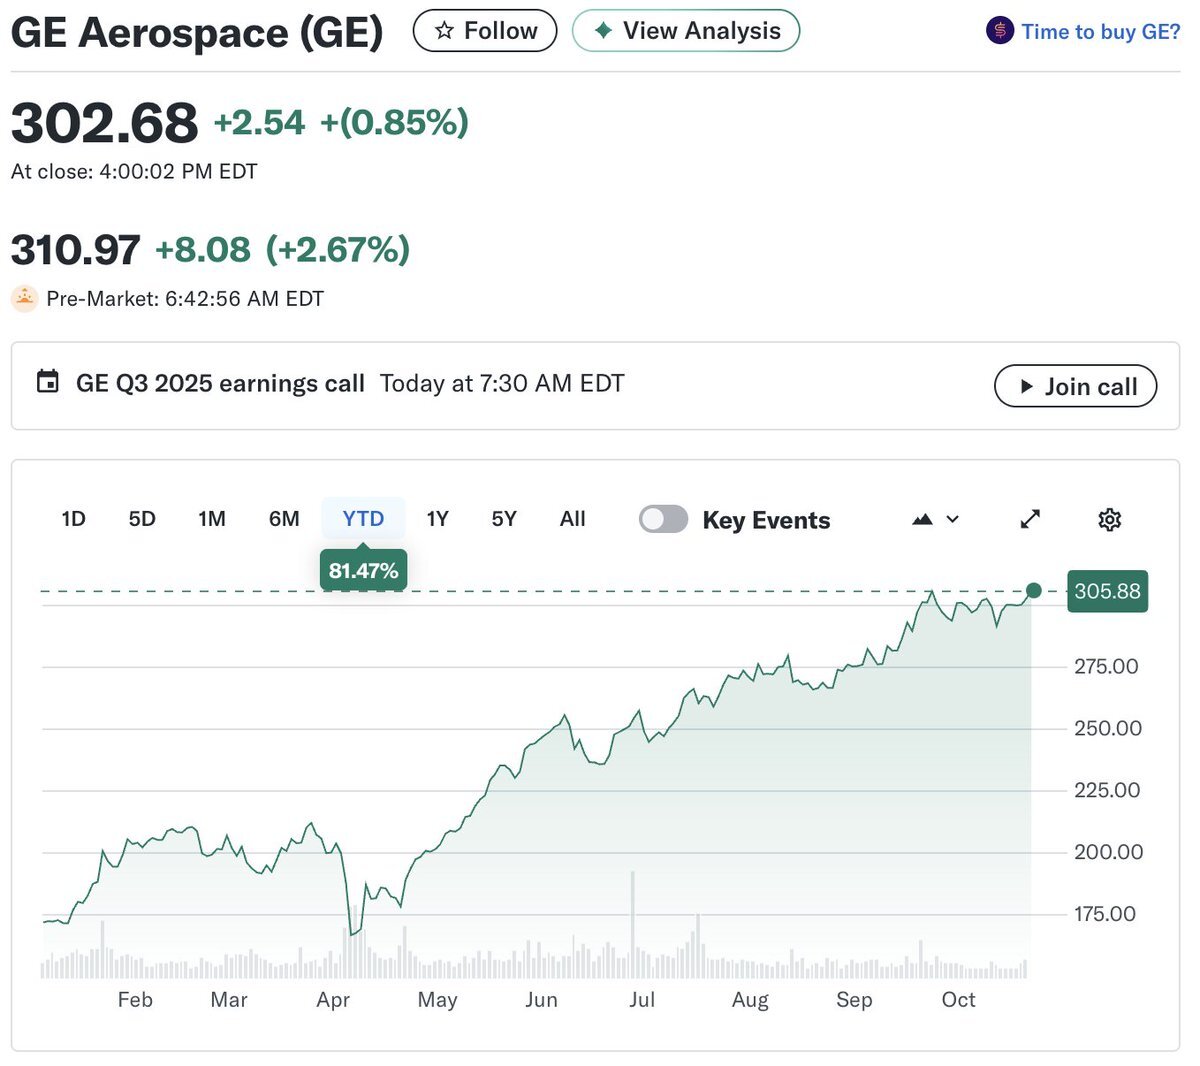Image resolution: width=1200 pixels, height=1066 pixels.
Task: Select the 1M chart range
Action: 212,519
